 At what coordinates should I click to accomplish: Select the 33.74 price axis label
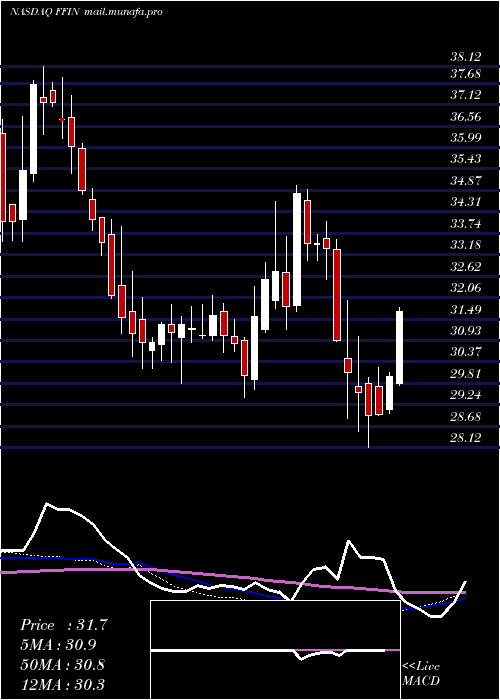coord(466,223)
